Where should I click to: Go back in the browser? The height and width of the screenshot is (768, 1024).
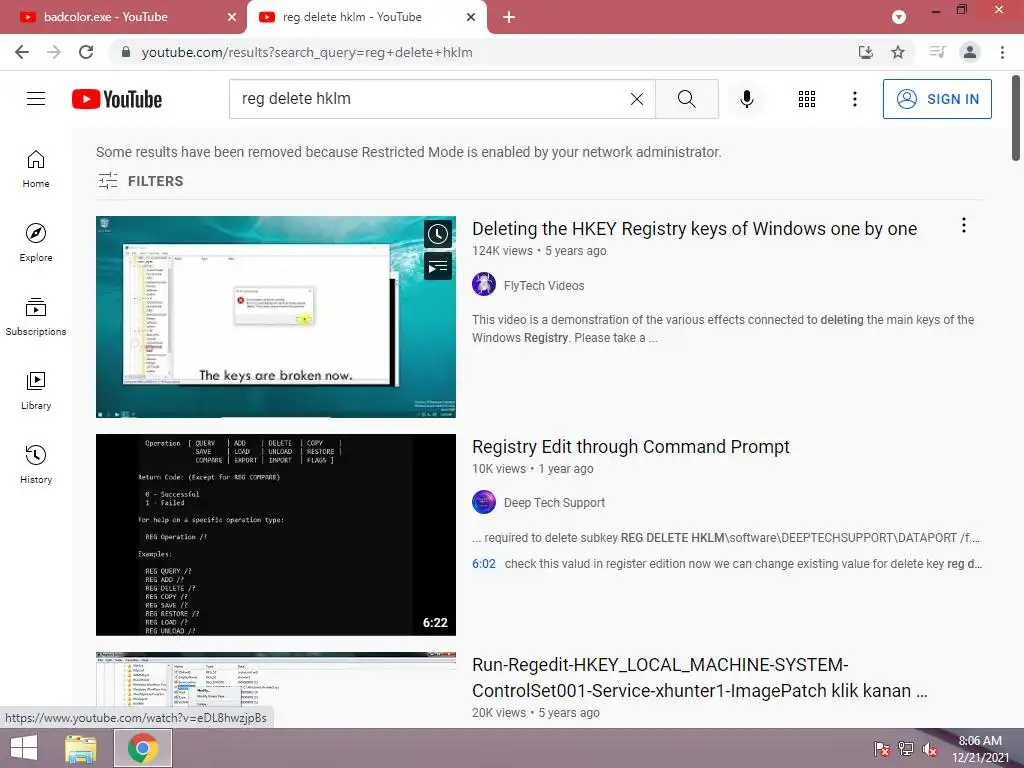(22, 52)
